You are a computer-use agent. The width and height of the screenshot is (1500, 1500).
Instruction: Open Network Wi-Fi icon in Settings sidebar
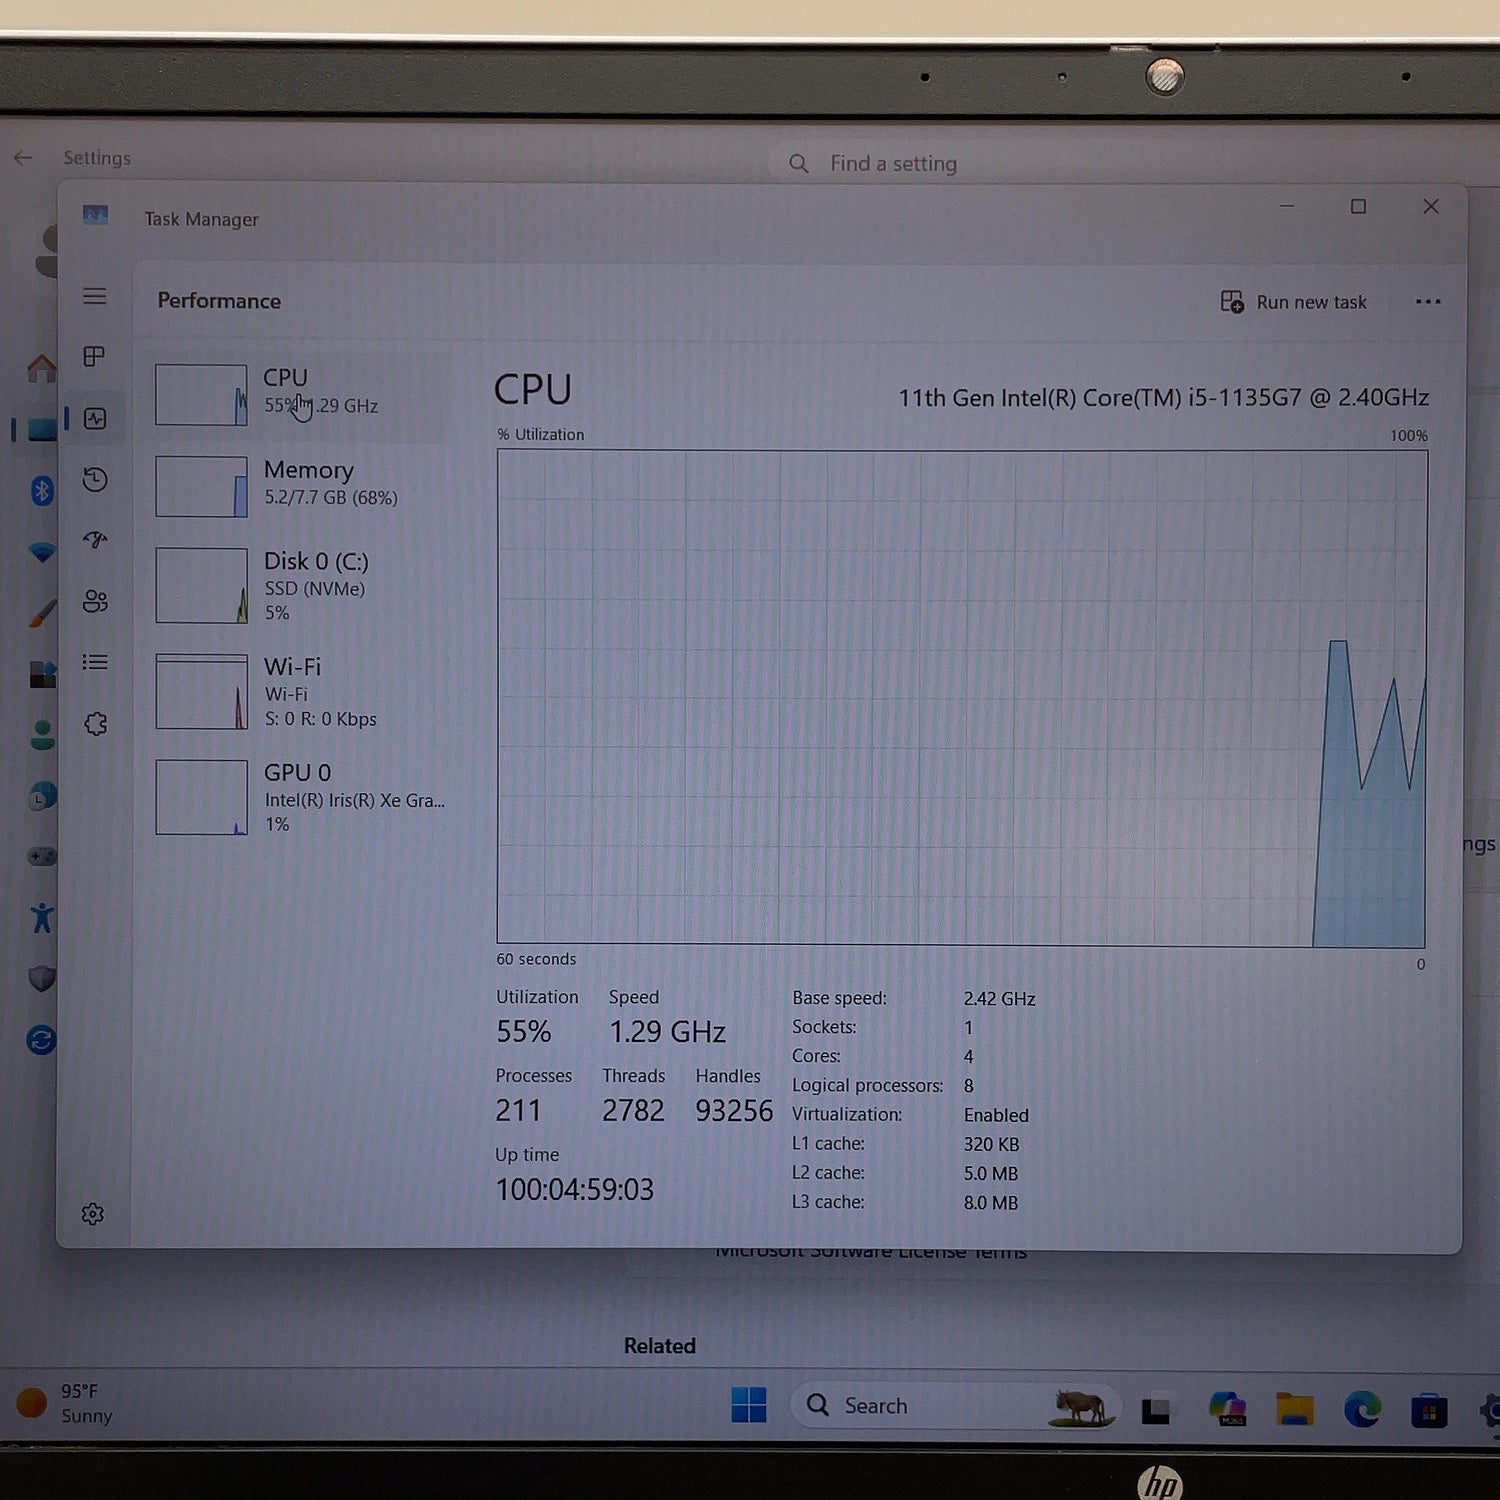[x=41, y=552]
